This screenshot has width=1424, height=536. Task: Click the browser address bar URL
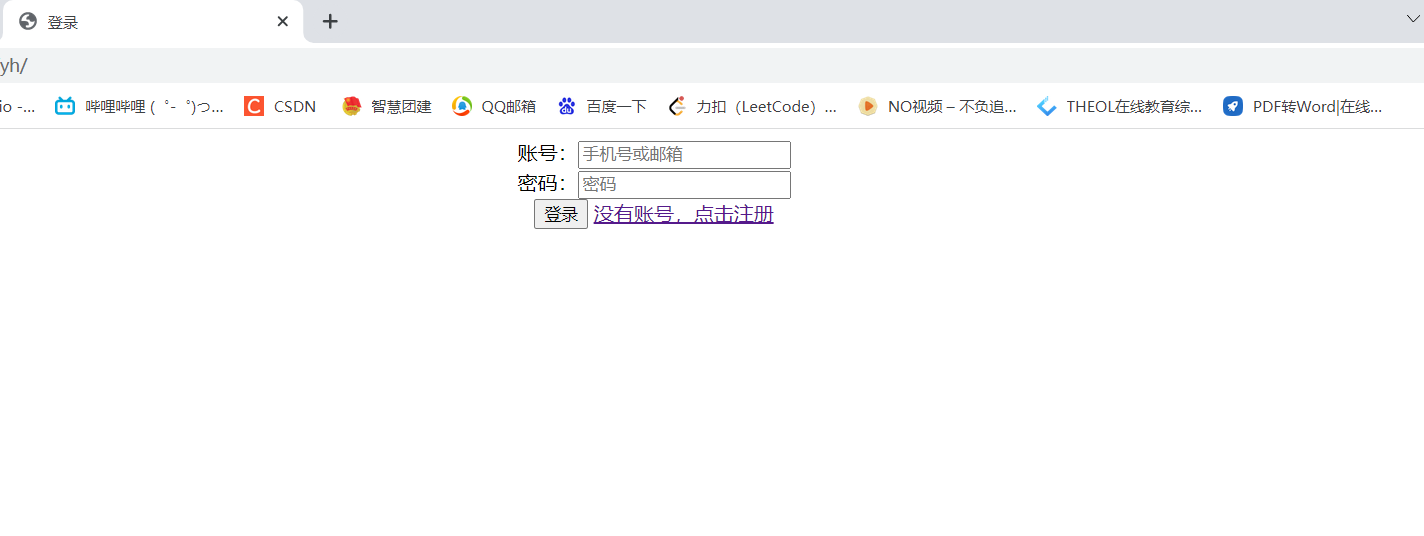tap(14, 66)
